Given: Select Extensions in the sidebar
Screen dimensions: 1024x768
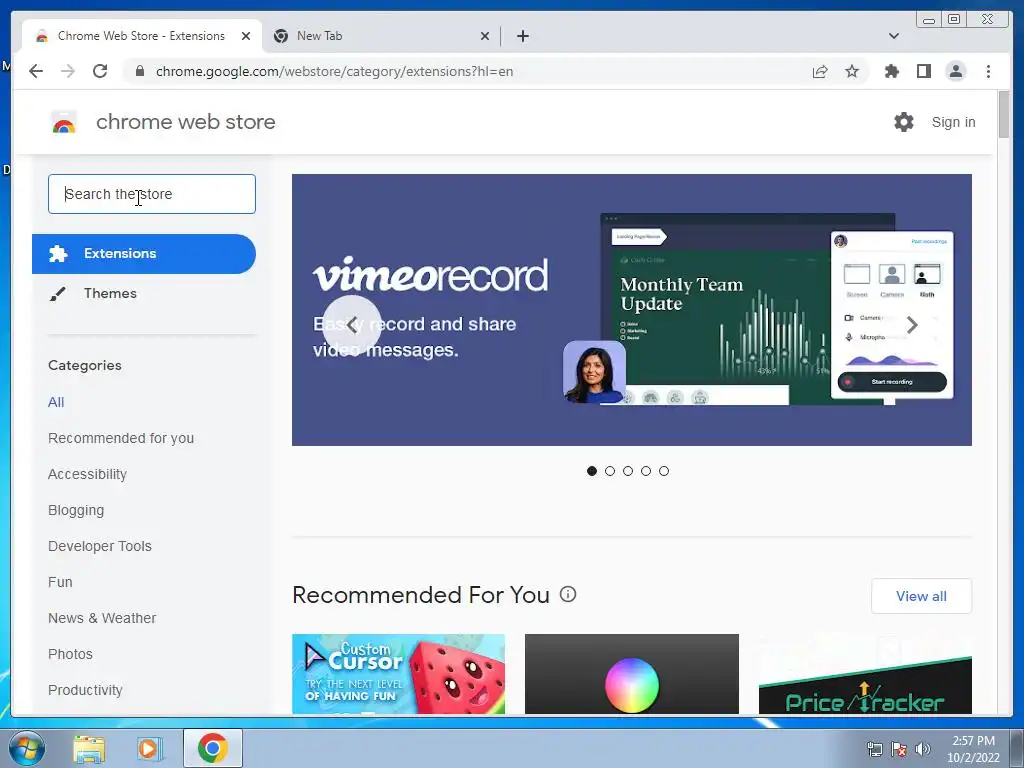Looking at the screenshot, I should 144,254.
